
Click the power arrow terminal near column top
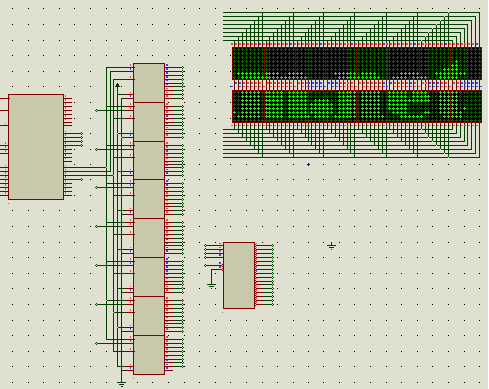coord(117,85)
